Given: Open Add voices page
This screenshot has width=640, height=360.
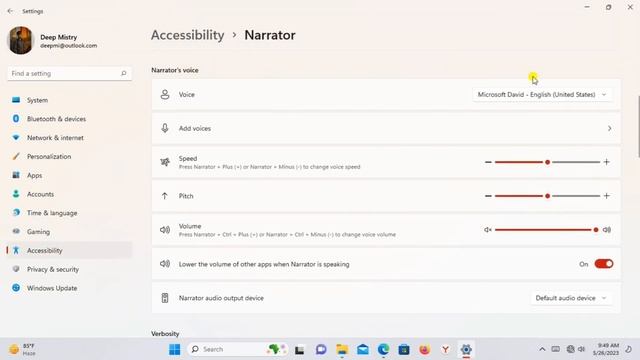Looking at the screenshot, I should [386, 128].
